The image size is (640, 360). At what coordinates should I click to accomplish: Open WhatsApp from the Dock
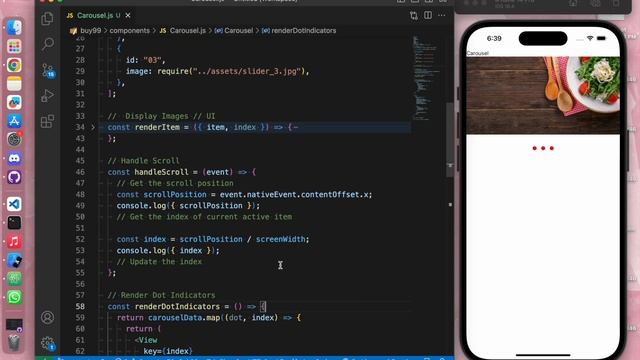click(14, 297)
